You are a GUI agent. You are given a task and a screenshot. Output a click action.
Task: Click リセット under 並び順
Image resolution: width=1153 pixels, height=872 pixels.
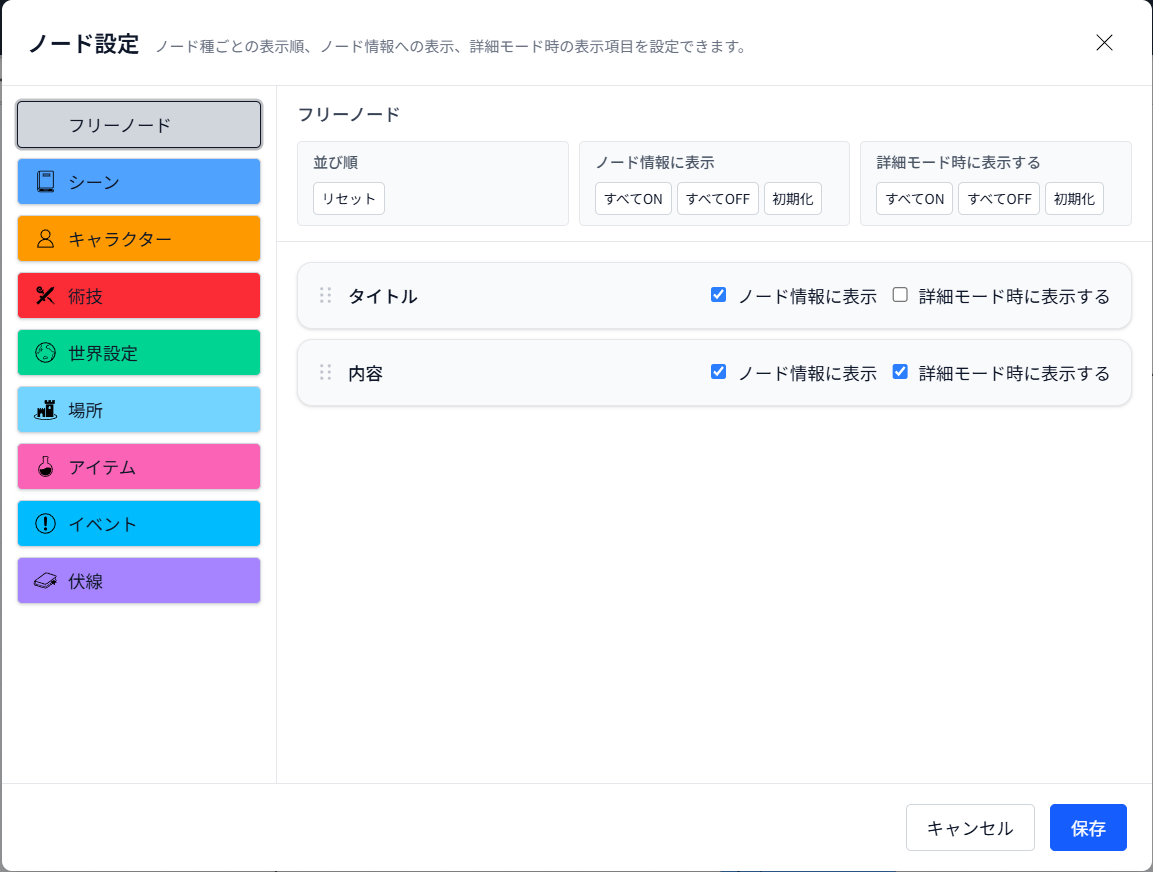point(349,199)
